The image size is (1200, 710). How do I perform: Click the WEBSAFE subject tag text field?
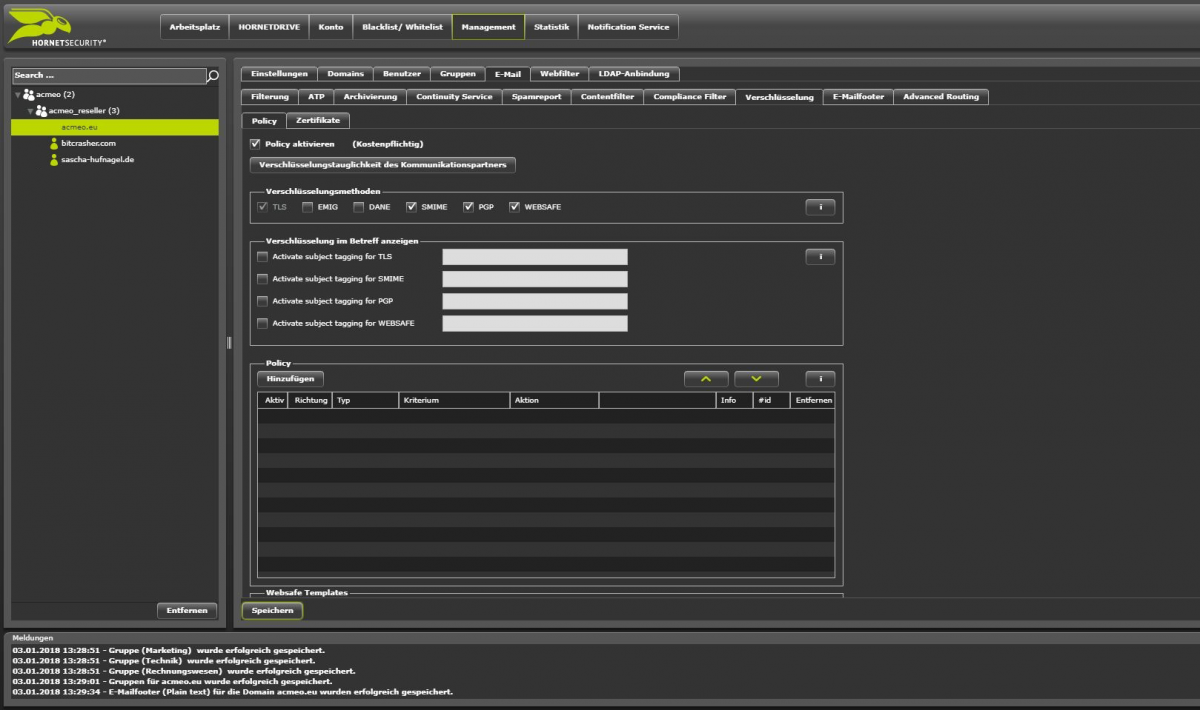pos(535,323)
